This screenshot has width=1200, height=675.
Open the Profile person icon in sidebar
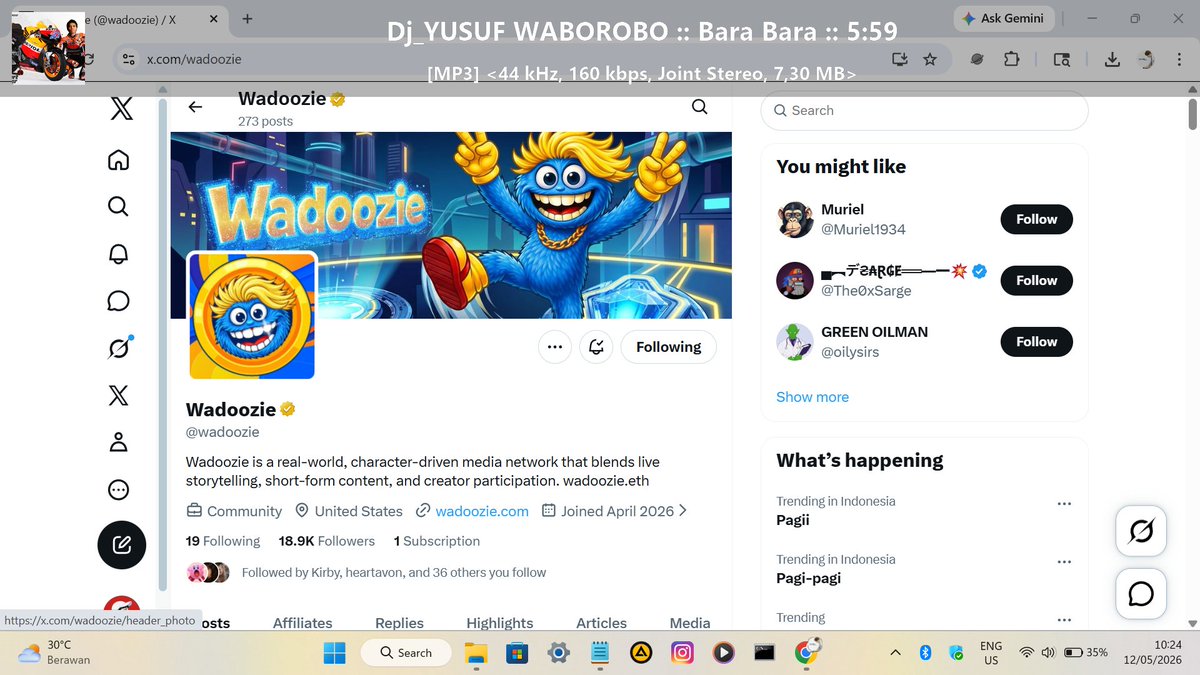coord(118,442)
